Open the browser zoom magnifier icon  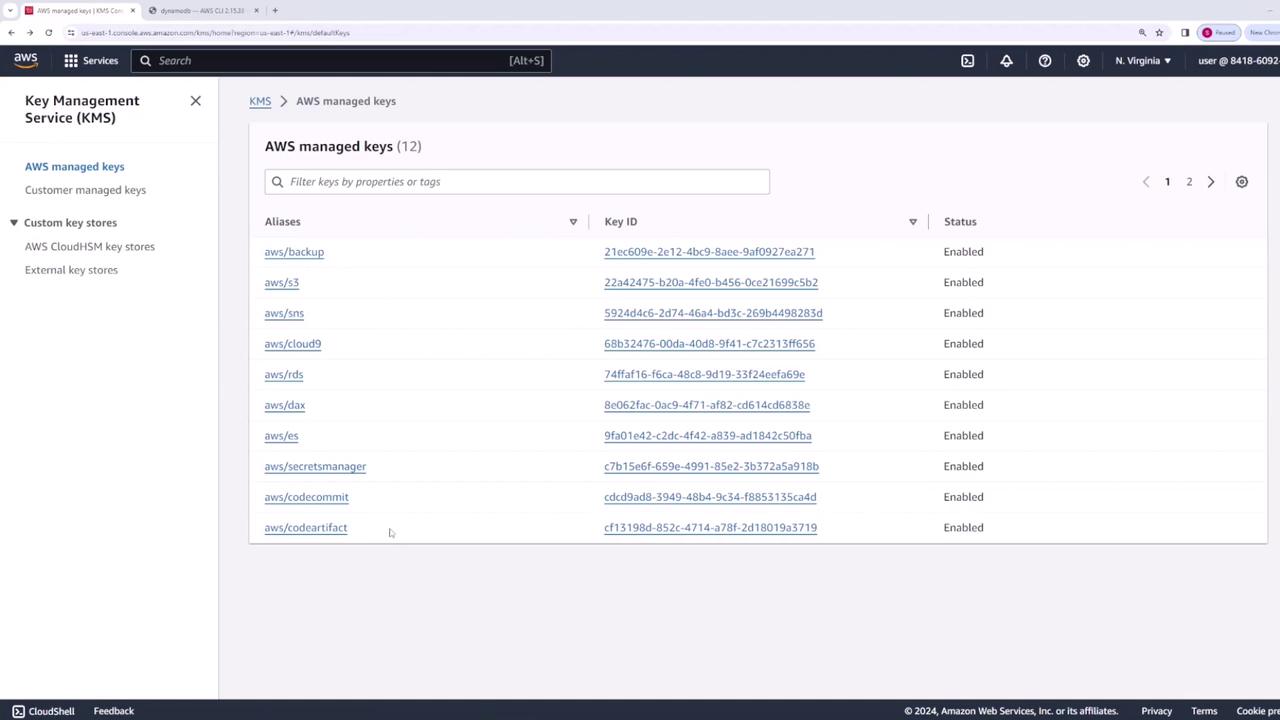click(1142, 33)
